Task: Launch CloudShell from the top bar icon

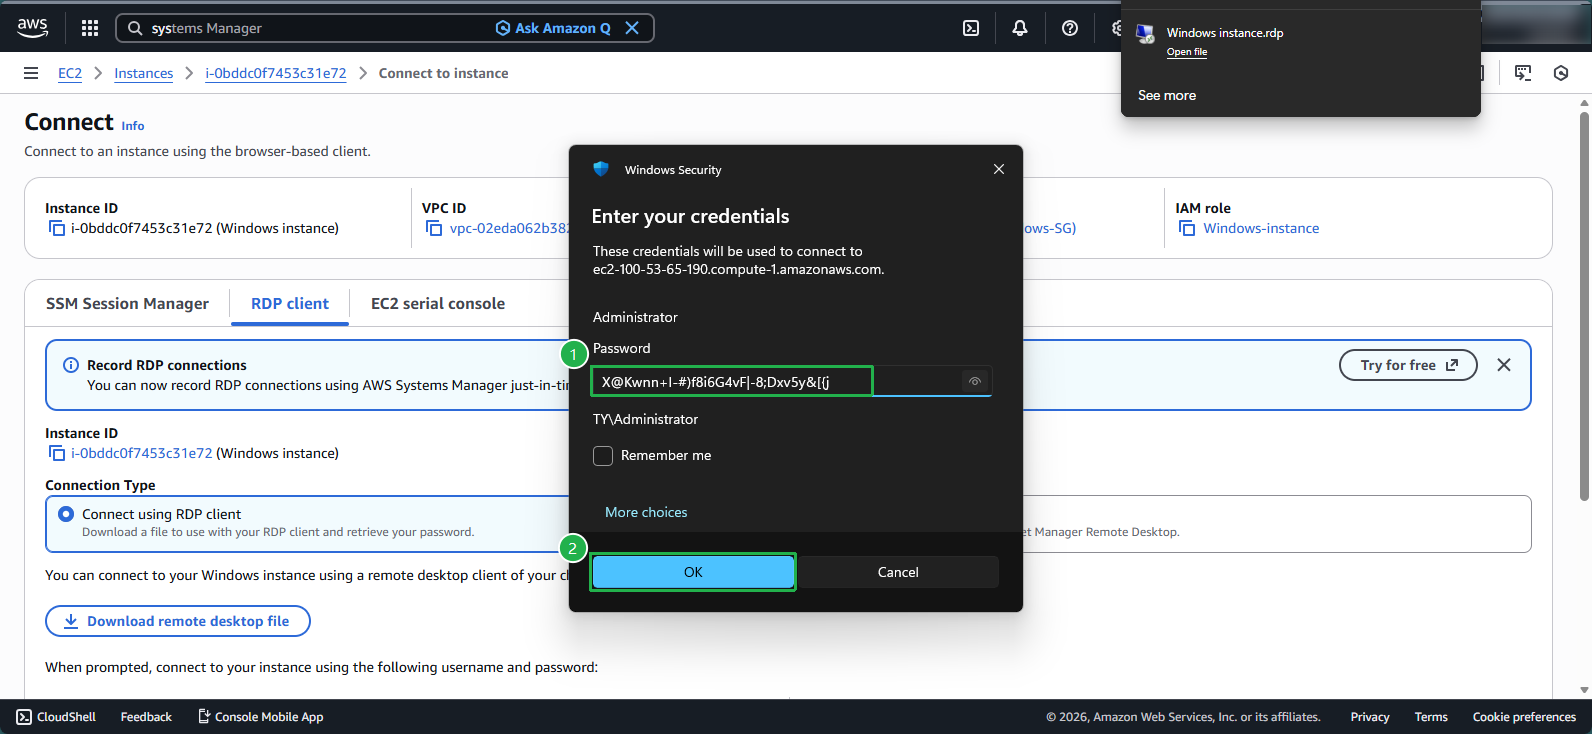Action: [971, 28]
